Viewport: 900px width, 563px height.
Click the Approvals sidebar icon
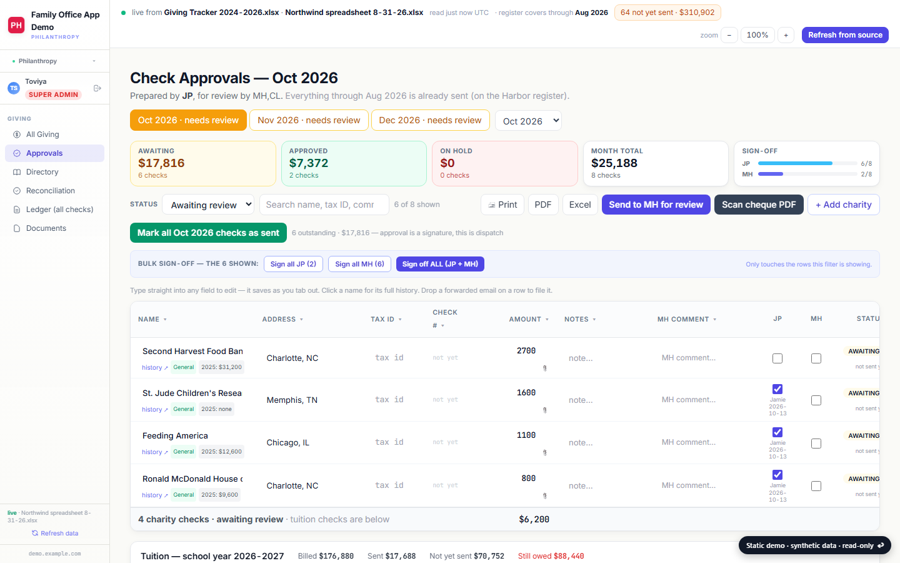17,153
